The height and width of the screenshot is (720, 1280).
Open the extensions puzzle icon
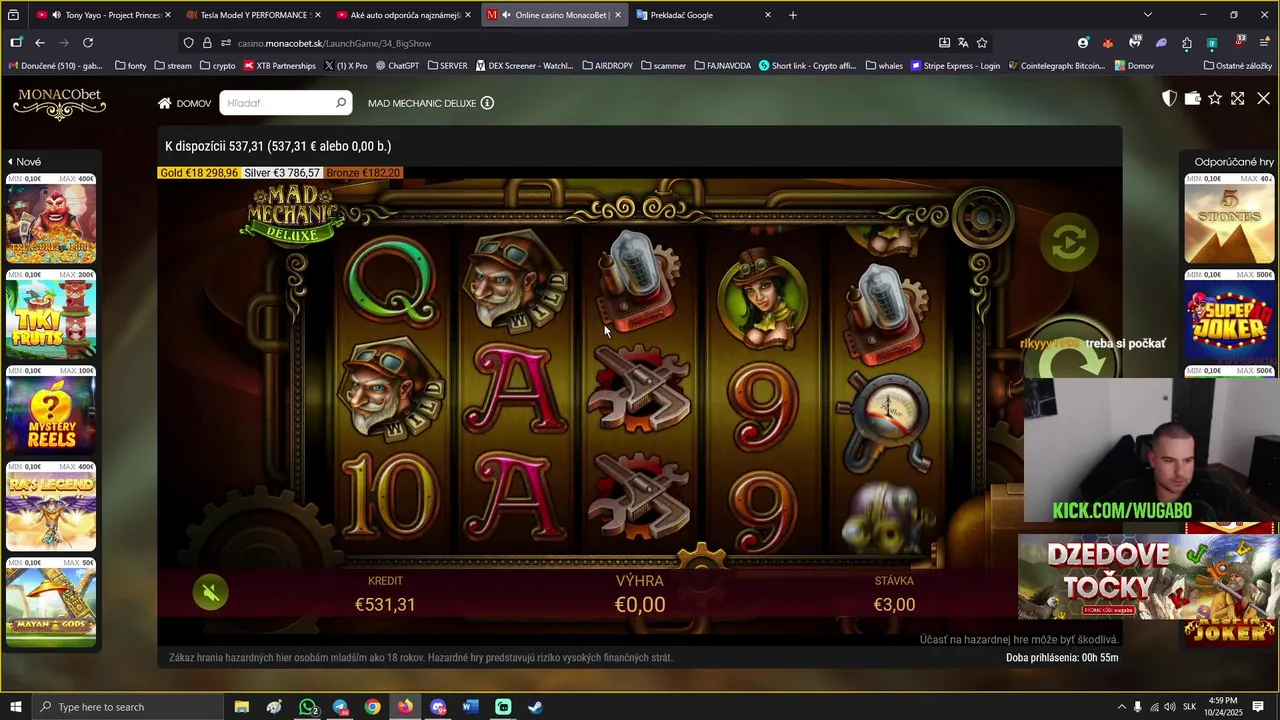[x=1187, y=43]
